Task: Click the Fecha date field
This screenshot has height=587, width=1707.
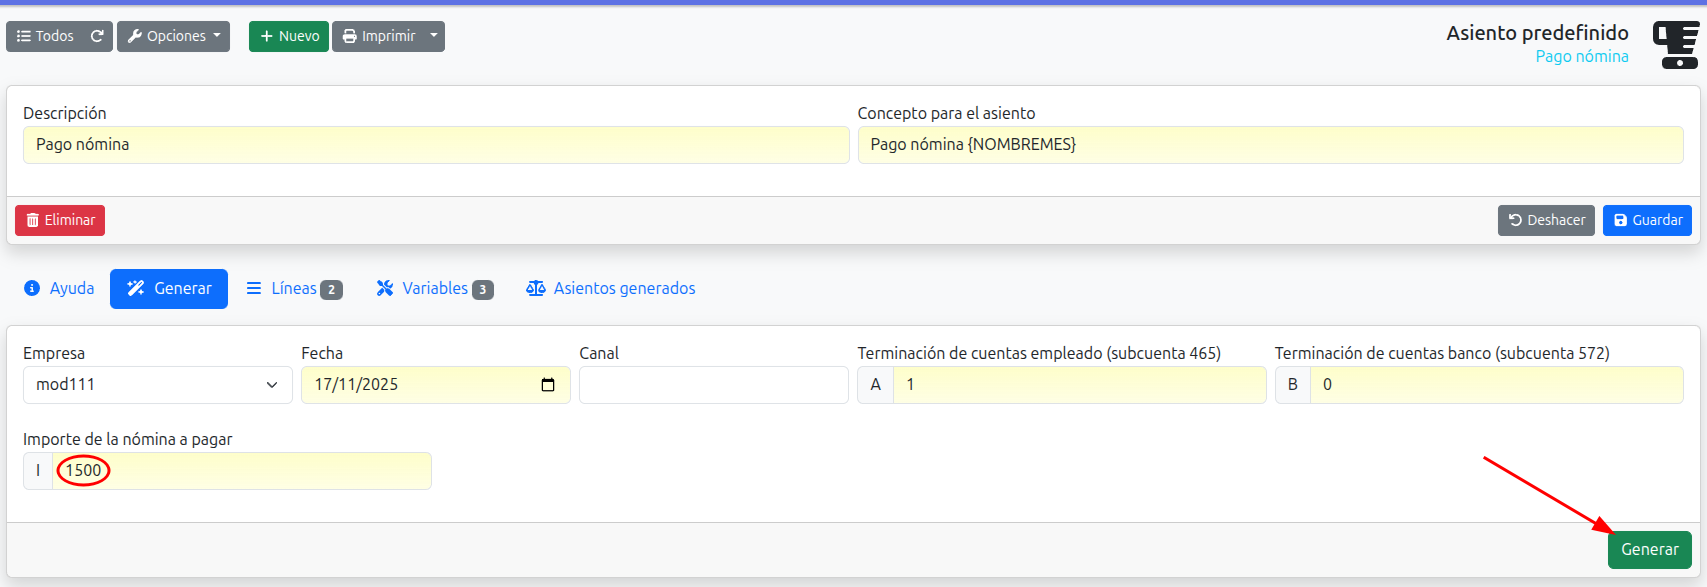Action: pyautogui.click(x=436, y=385)
